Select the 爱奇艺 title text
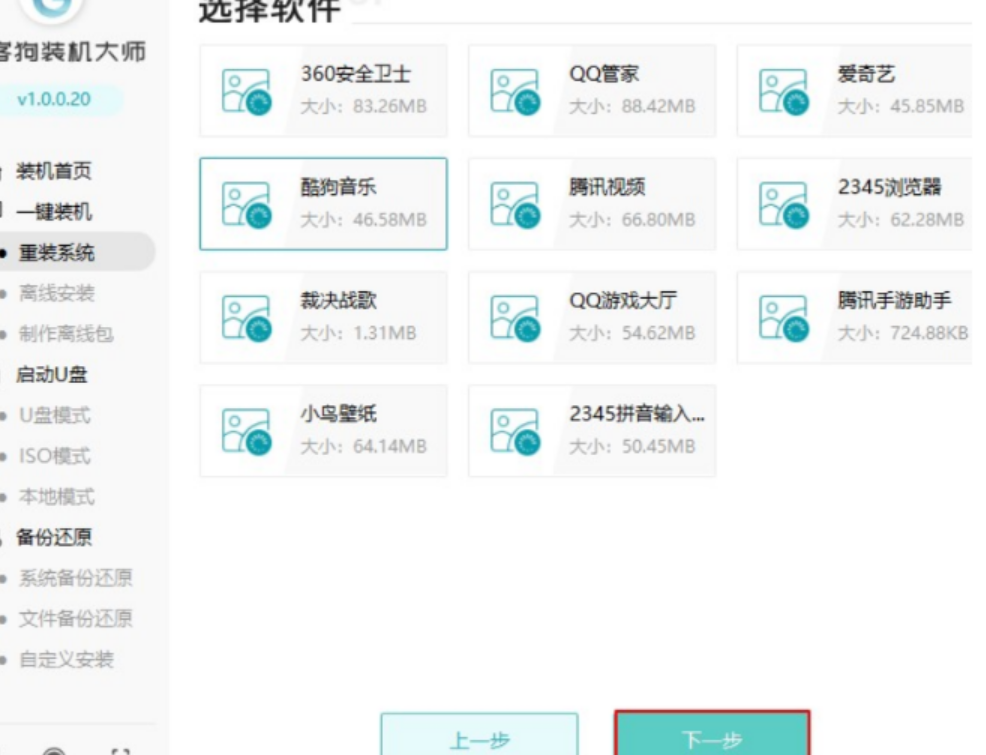Viewport: 986px width, 755px height. tap(866, 74)
